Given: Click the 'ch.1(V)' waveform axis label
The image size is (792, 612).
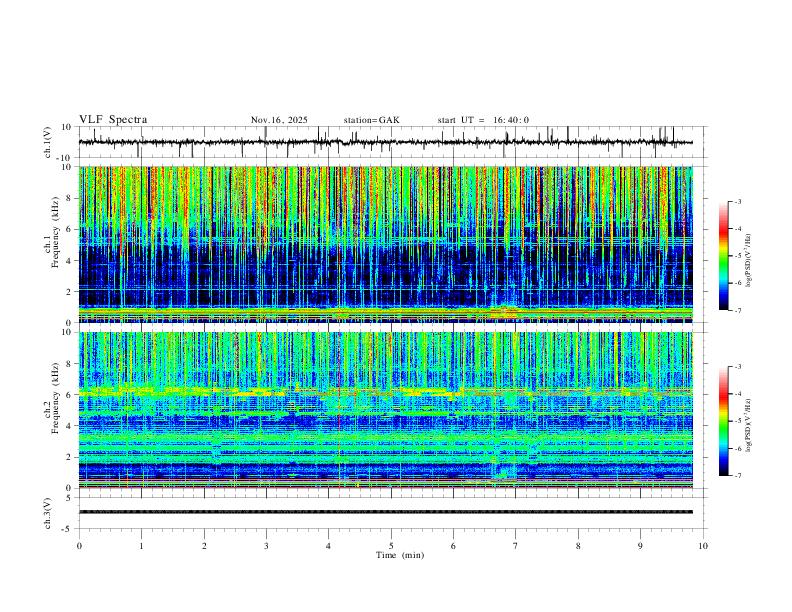Looking at the screenshot, I should [48, 142].
